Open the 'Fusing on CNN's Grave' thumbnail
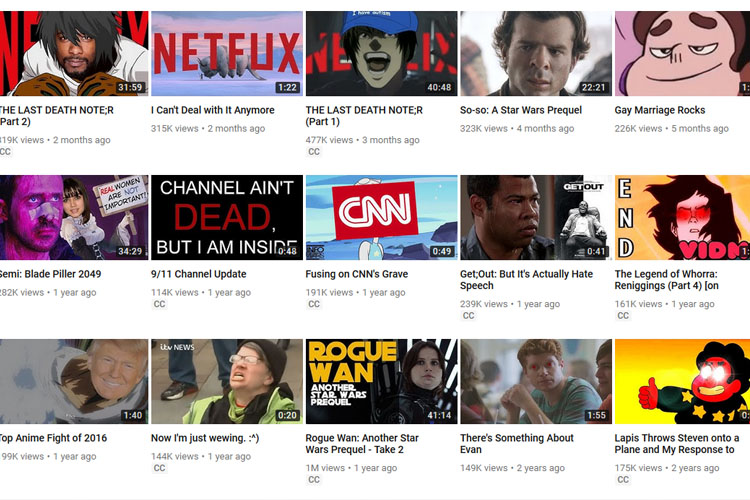 point(381,218)
